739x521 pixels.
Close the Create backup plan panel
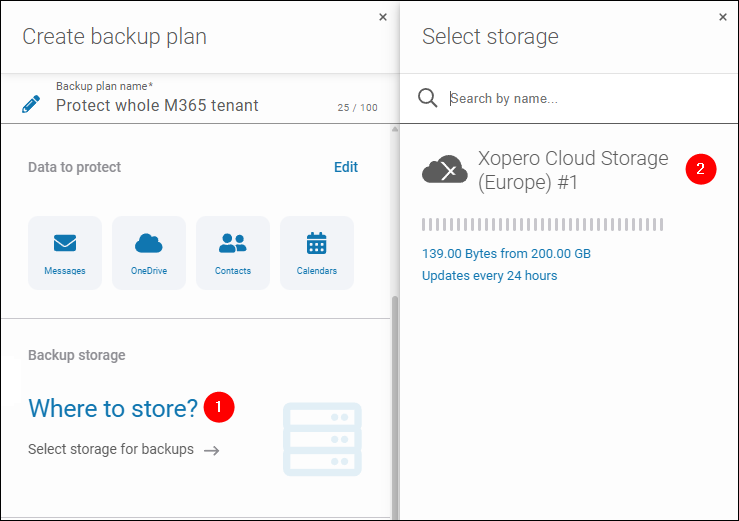coord(383,17)
